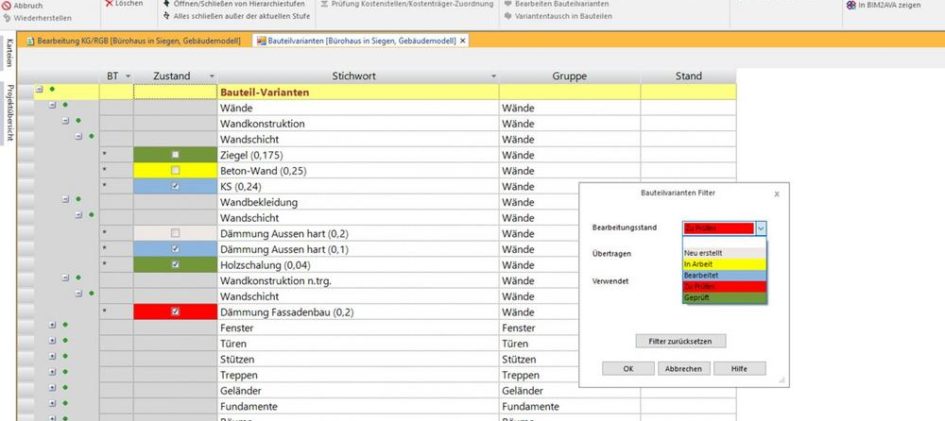The image size is (945, 421).
Task: Open Bearbeiten Bauteilvarianten tool
Action: point(509,4)
